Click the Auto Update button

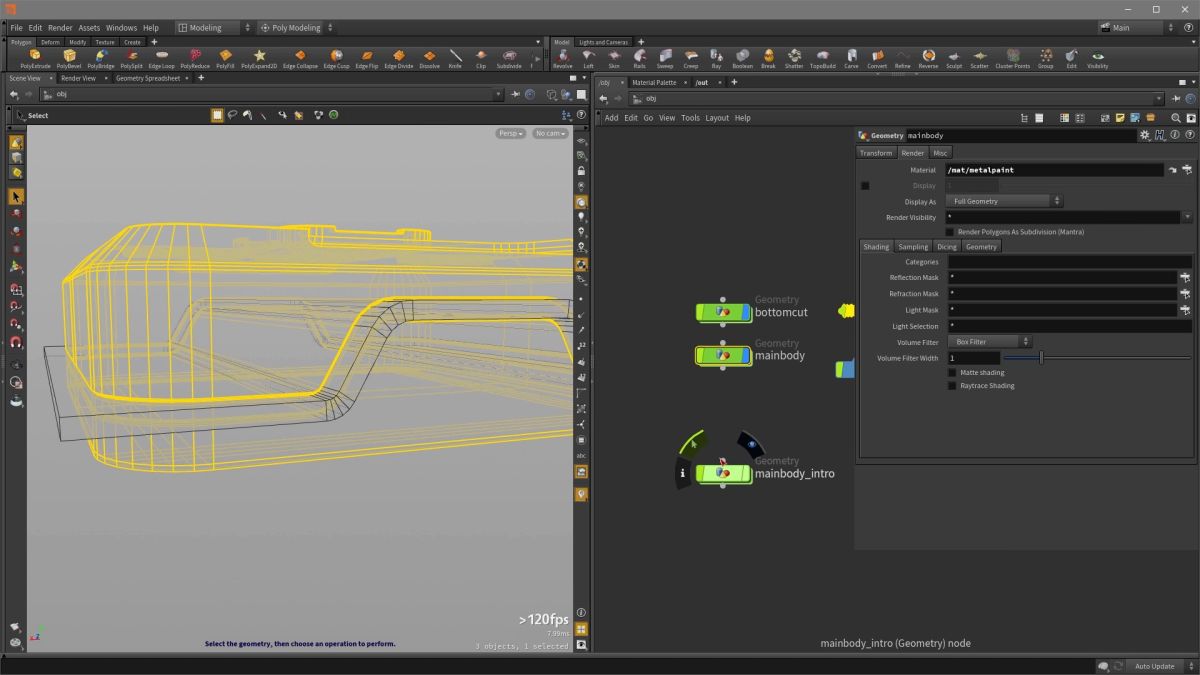tap(1155, 666)
